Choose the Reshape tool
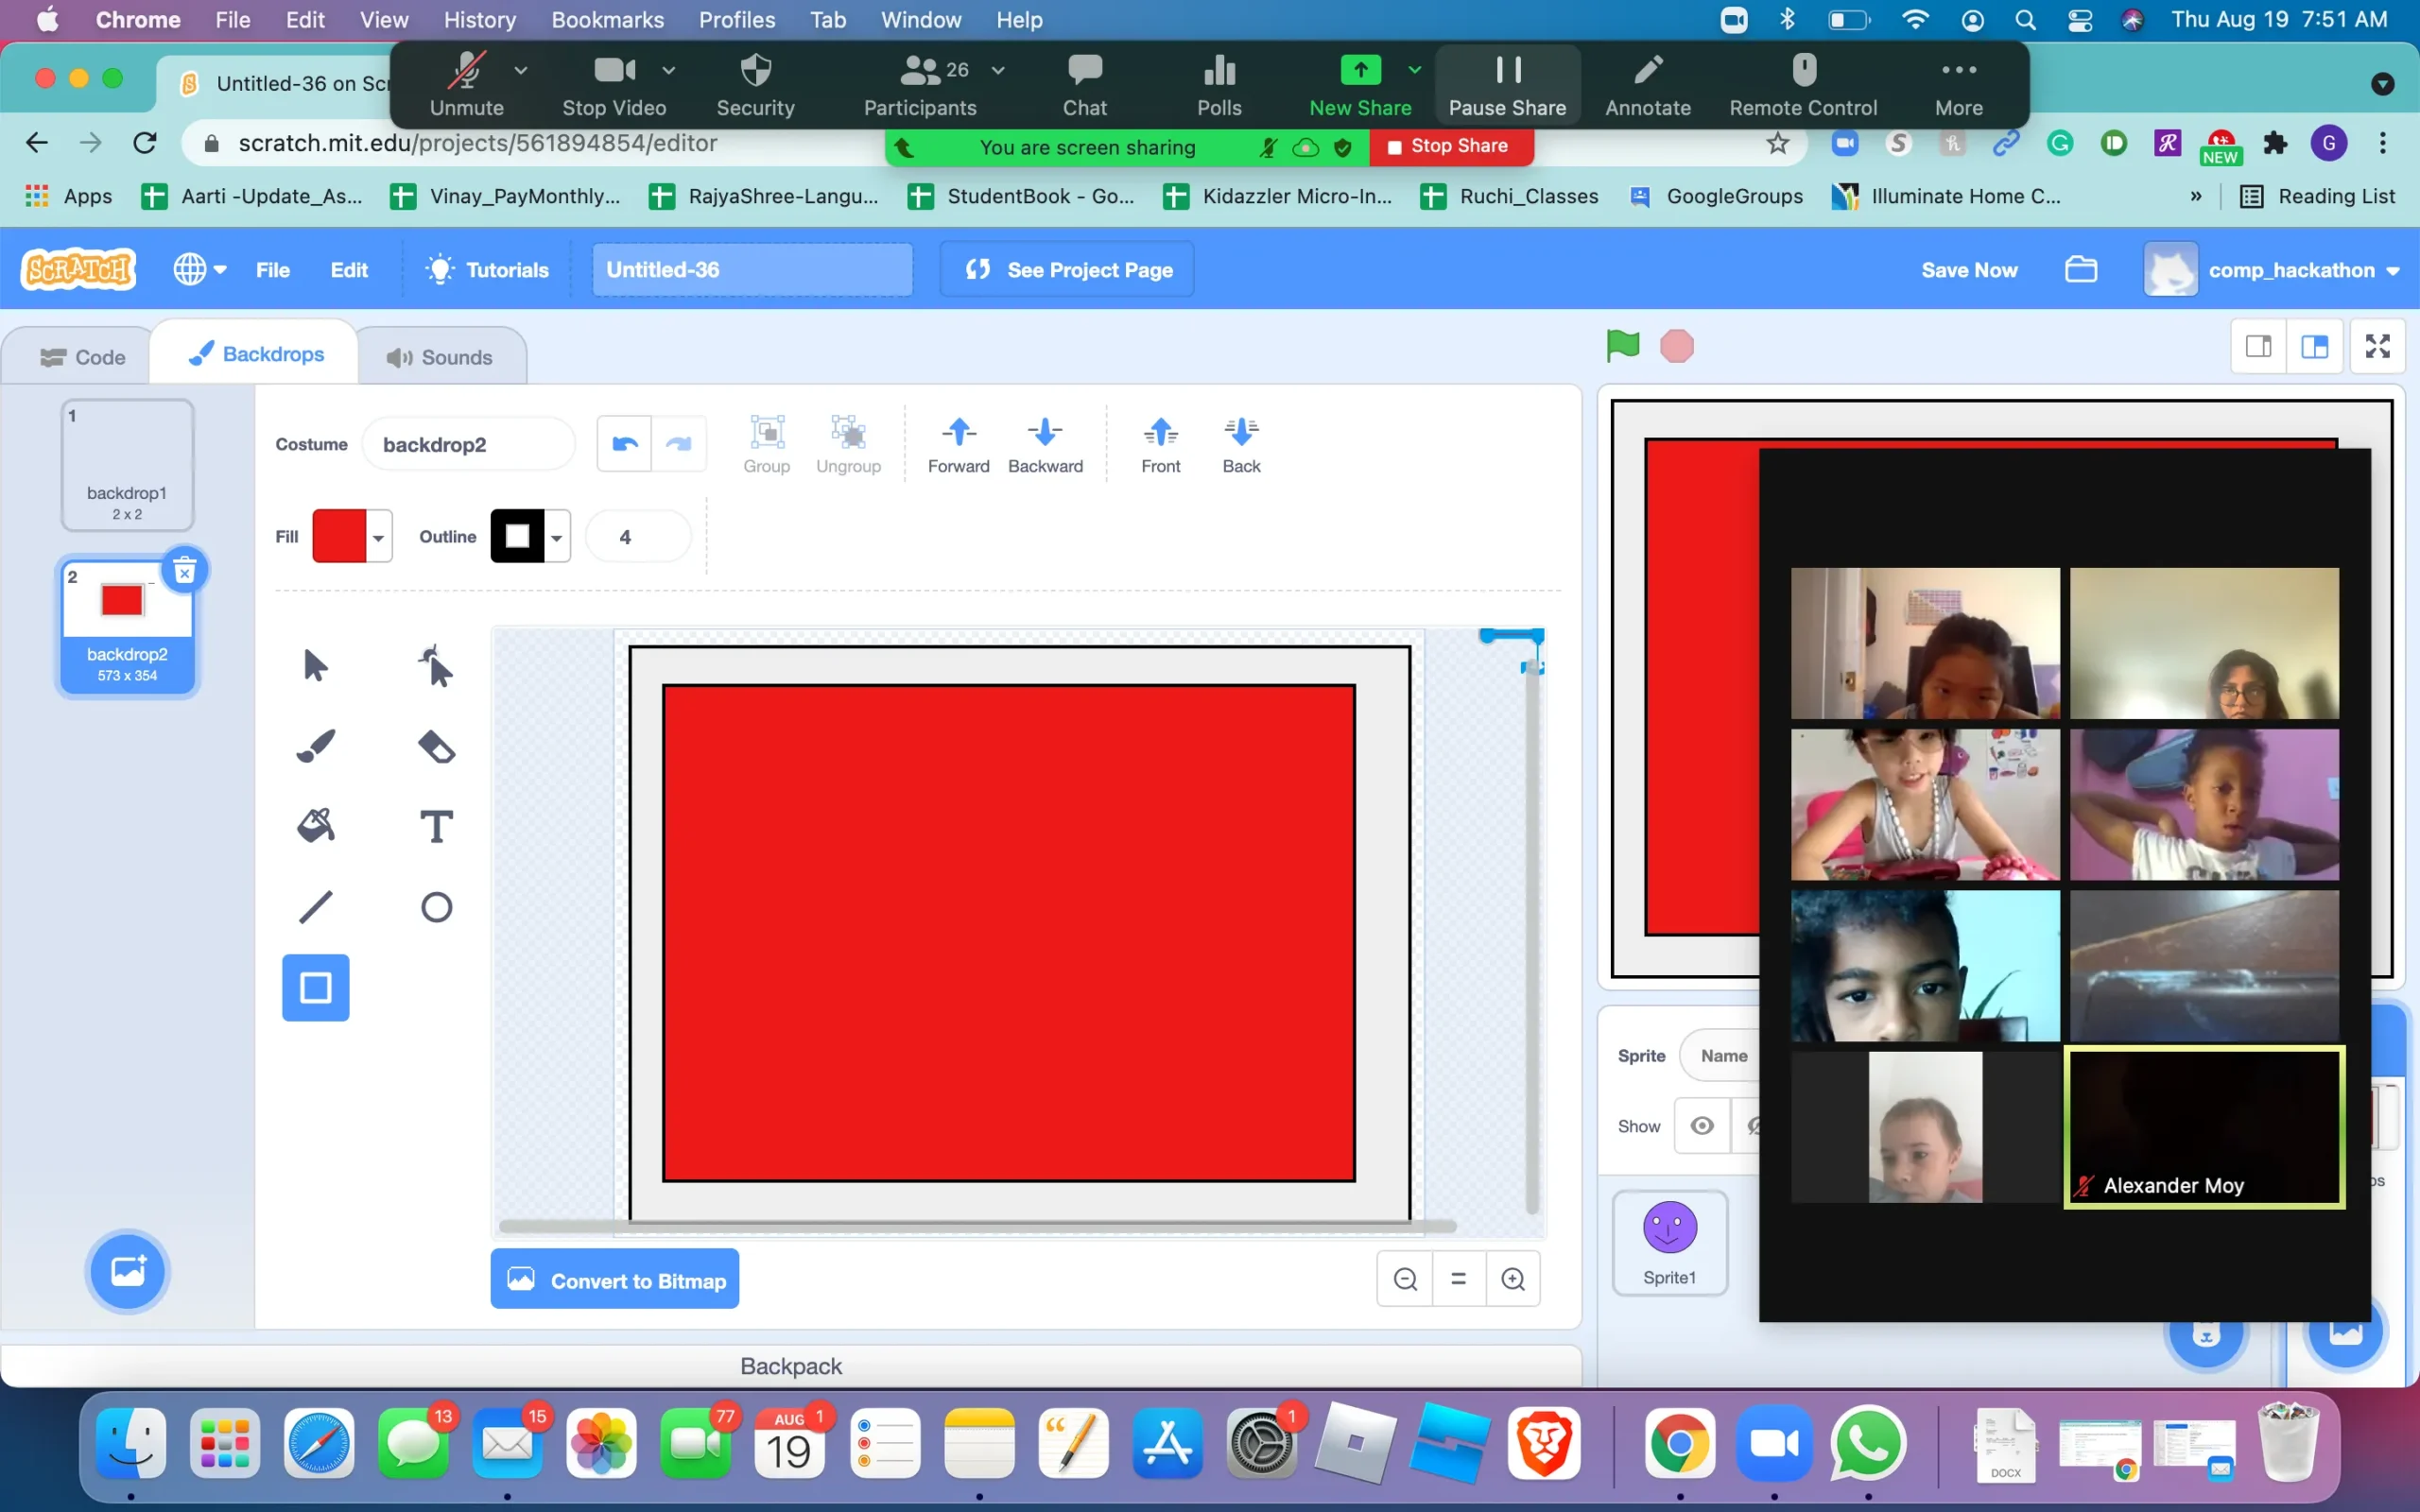 436,665
